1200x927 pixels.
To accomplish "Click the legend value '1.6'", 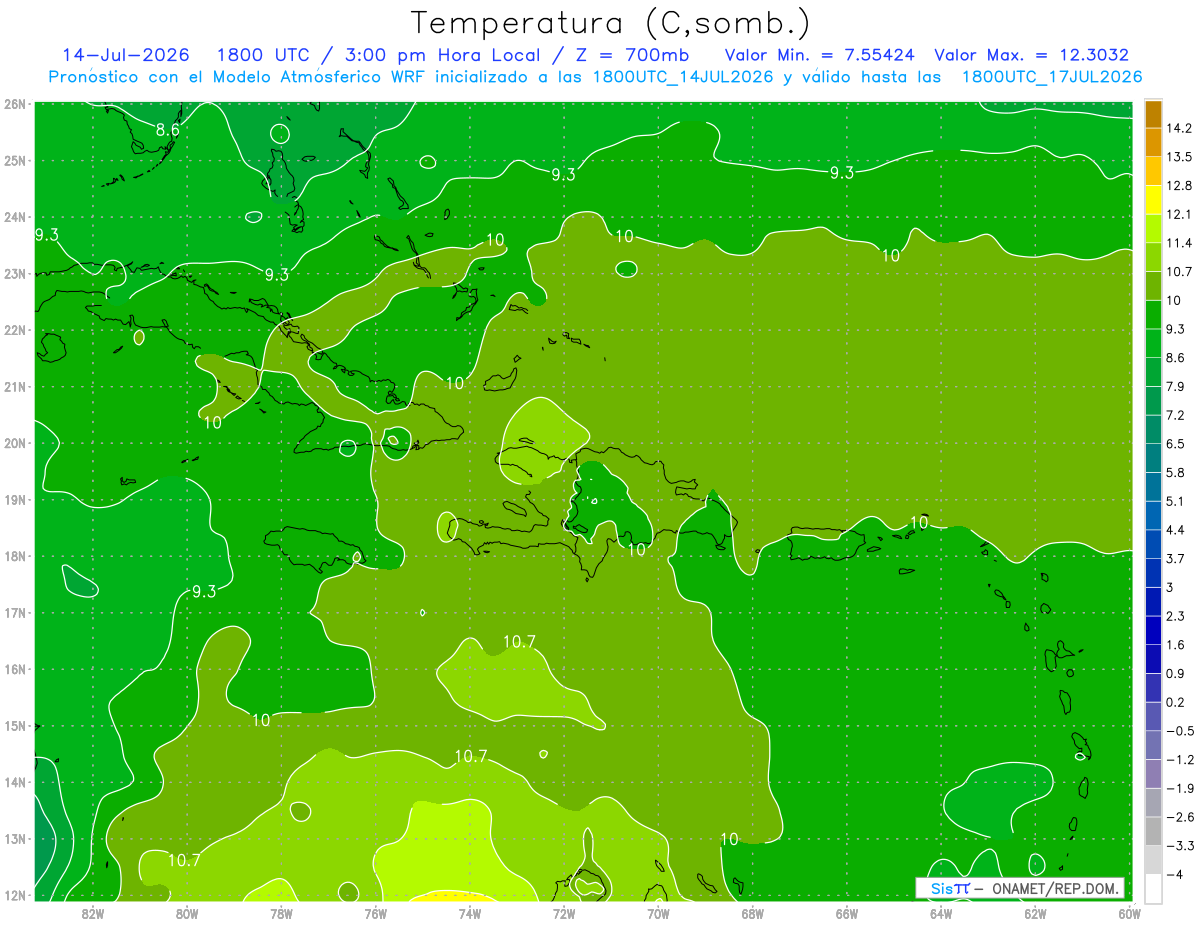I will 1175,644.
